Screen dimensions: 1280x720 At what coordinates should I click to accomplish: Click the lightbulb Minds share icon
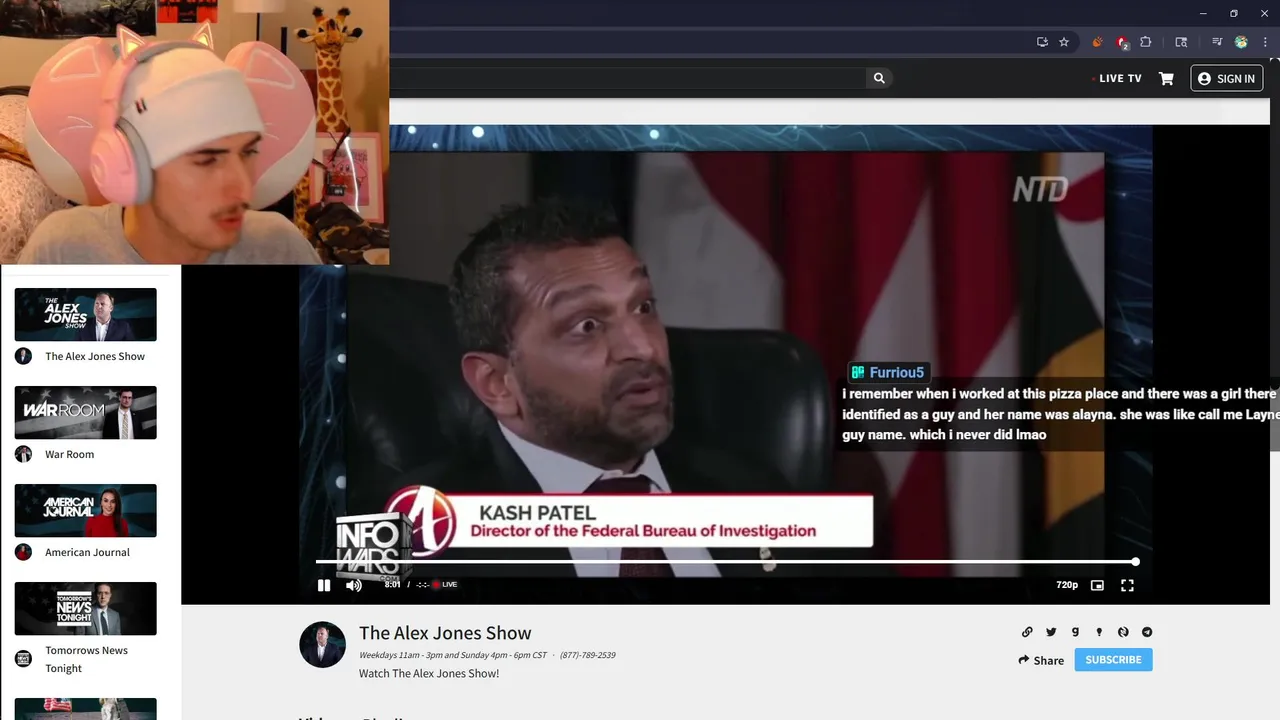click(x=1099, y=632)
